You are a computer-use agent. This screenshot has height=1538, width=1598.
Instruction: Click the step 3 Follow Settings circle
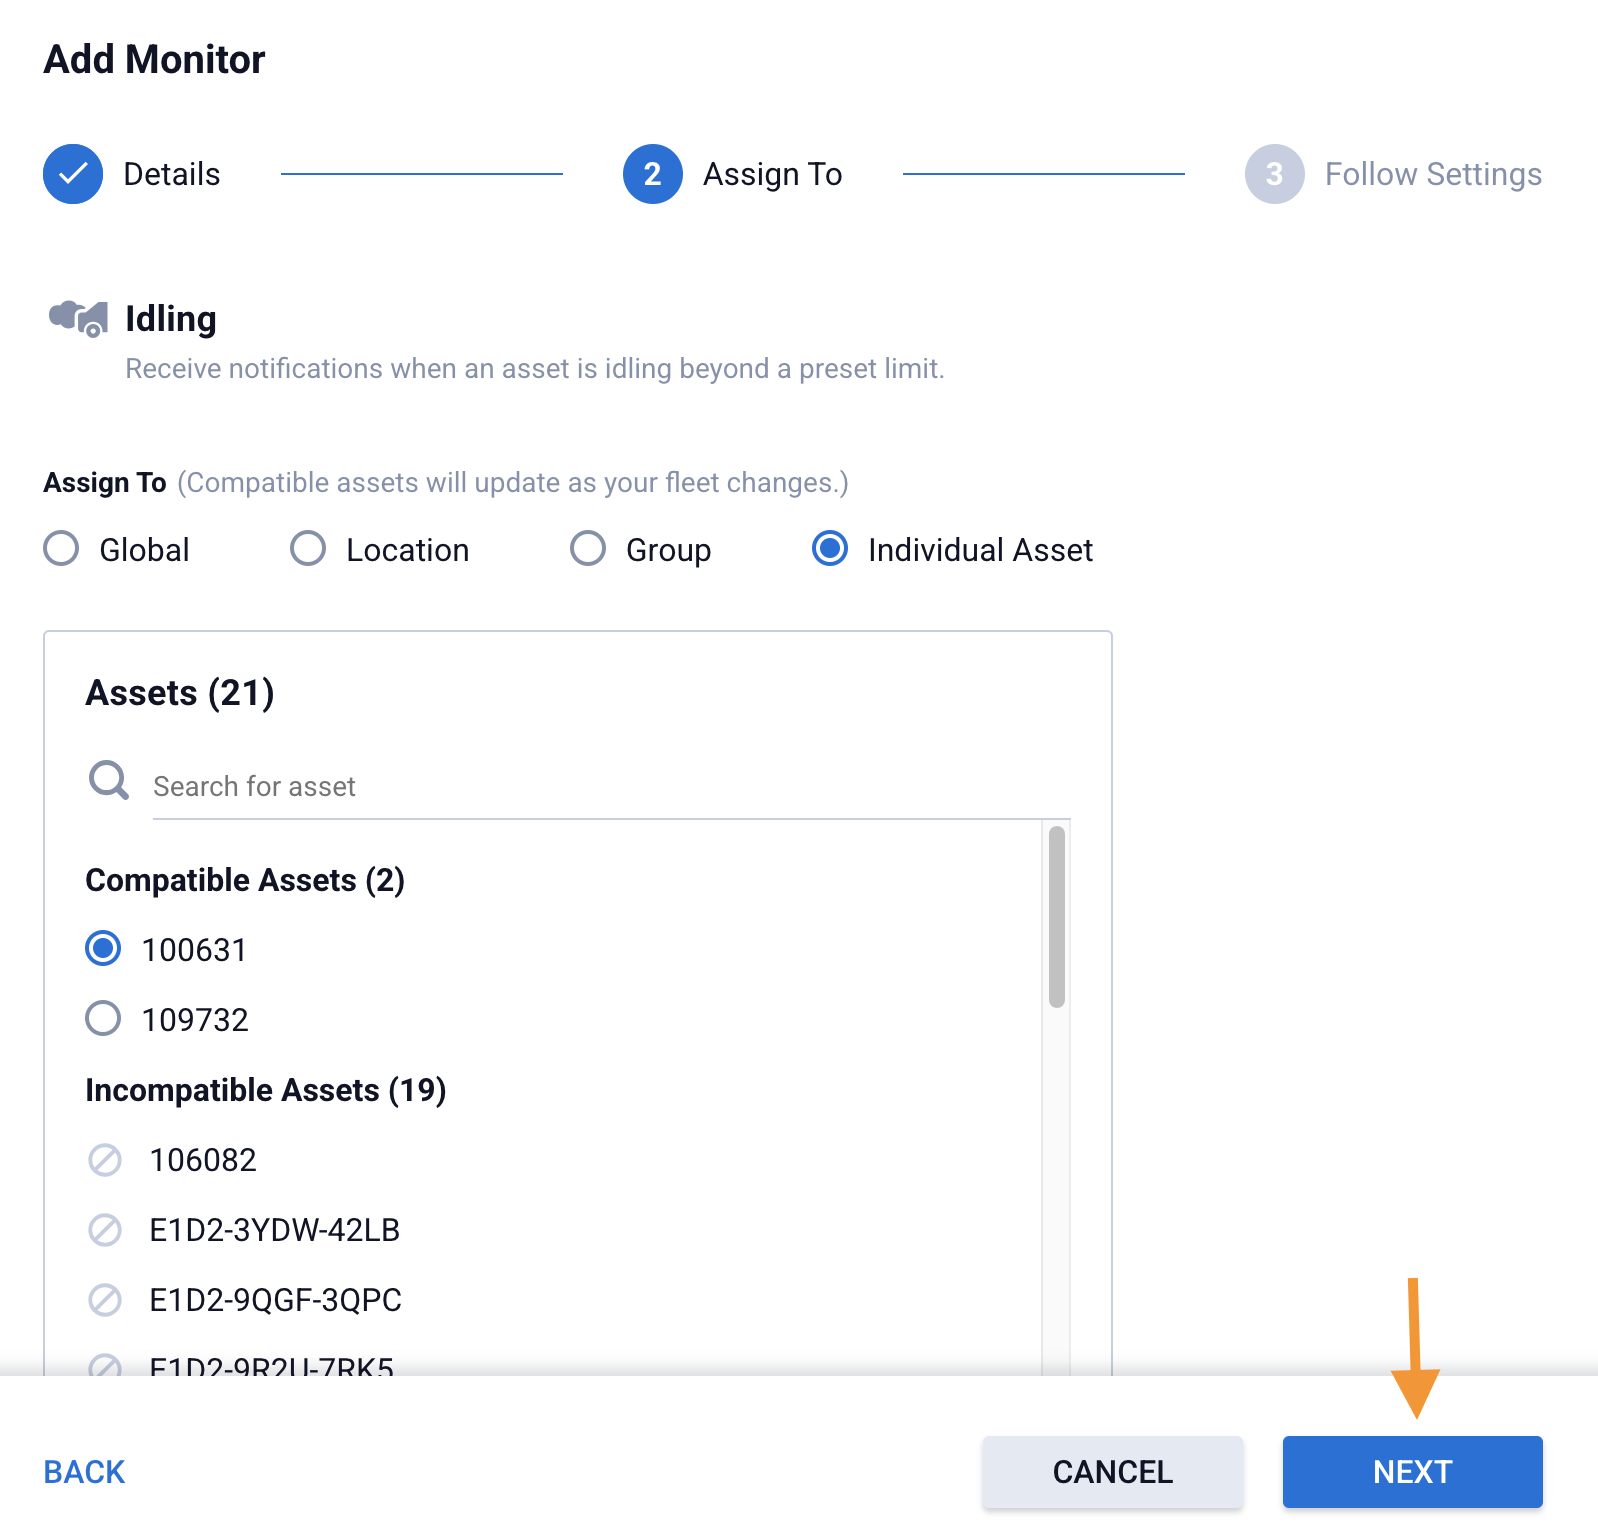pyautogui.click(x=1274, y=174)
